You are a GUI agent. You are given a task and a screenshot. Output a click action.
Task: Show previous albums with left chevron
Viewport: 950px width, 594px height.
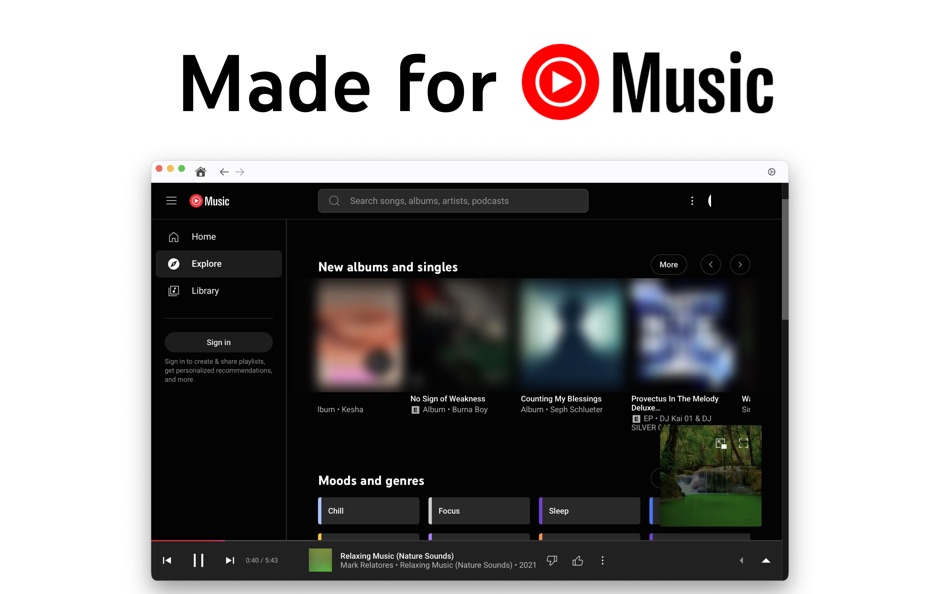tap(711, 265)
